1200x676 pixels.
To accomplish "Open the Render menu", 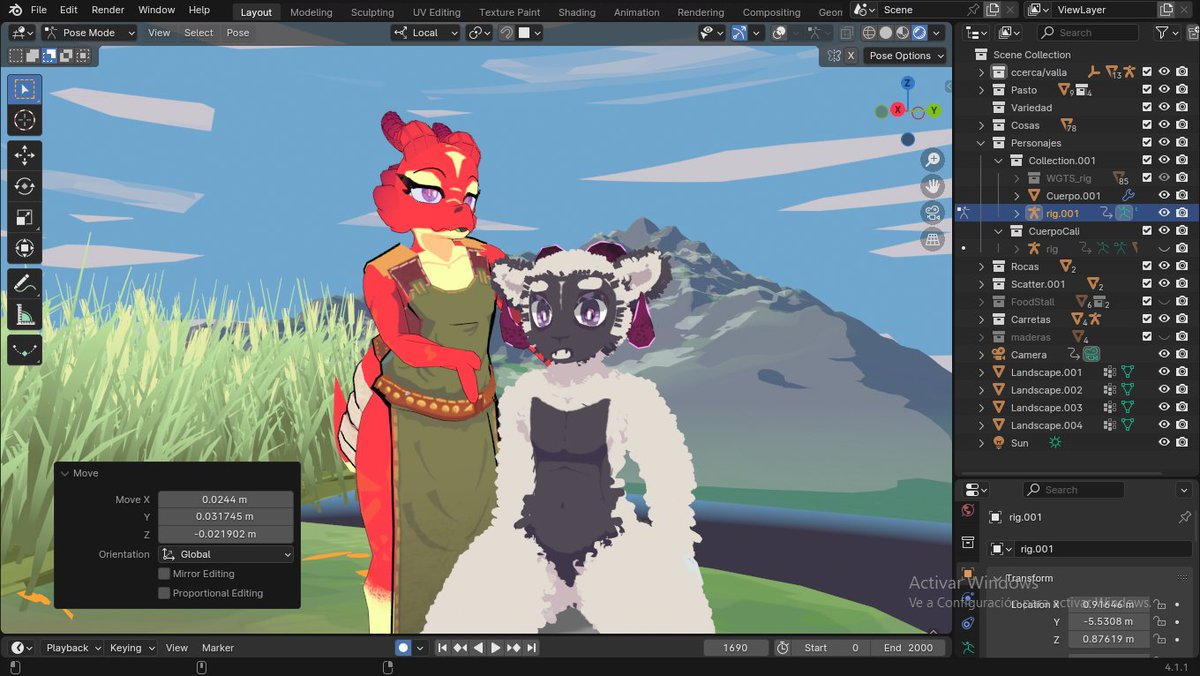I will [x=108, y=10].
